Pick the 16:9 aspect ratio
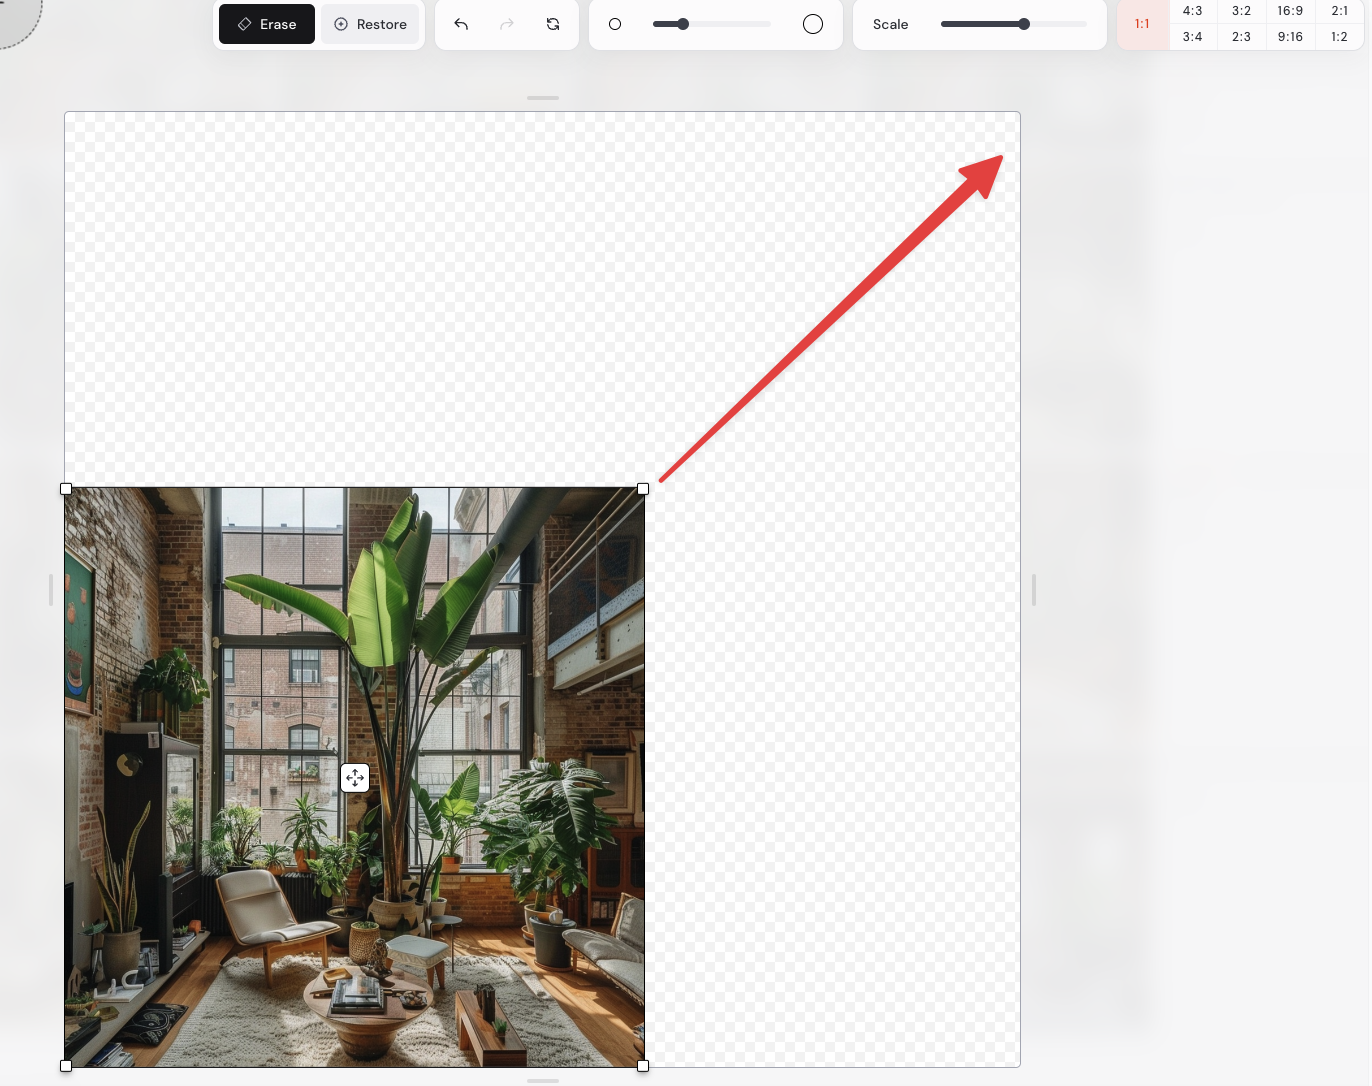1372x1086 pixels. pos(1290,11)
